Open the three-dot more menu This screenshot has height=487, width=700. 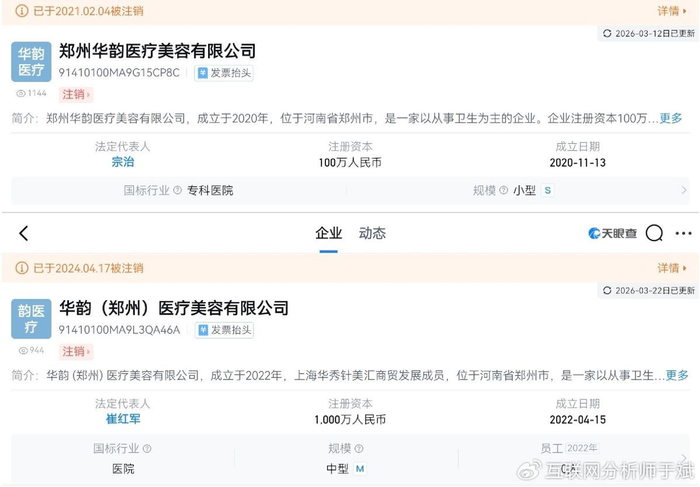pyautogui.click(x=683, y=233)
